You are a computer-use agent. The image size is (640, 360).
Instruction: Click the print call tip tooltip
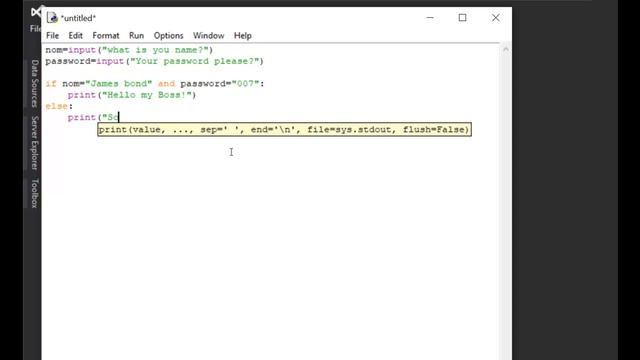pos(284,129)
